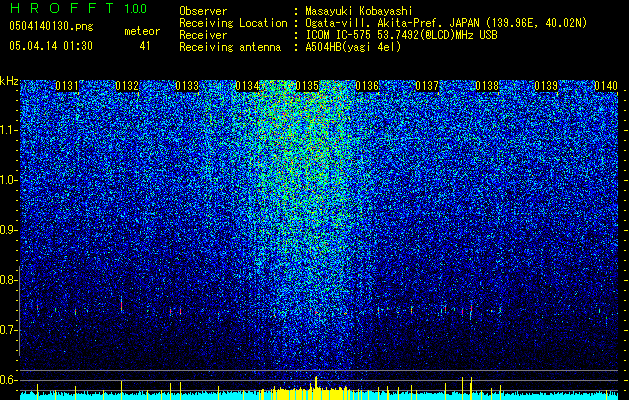The height and width of the screenshot is (400, 629).
Task: Click the 1.1 kHz axis label
Action: click(x=9, y=130)
